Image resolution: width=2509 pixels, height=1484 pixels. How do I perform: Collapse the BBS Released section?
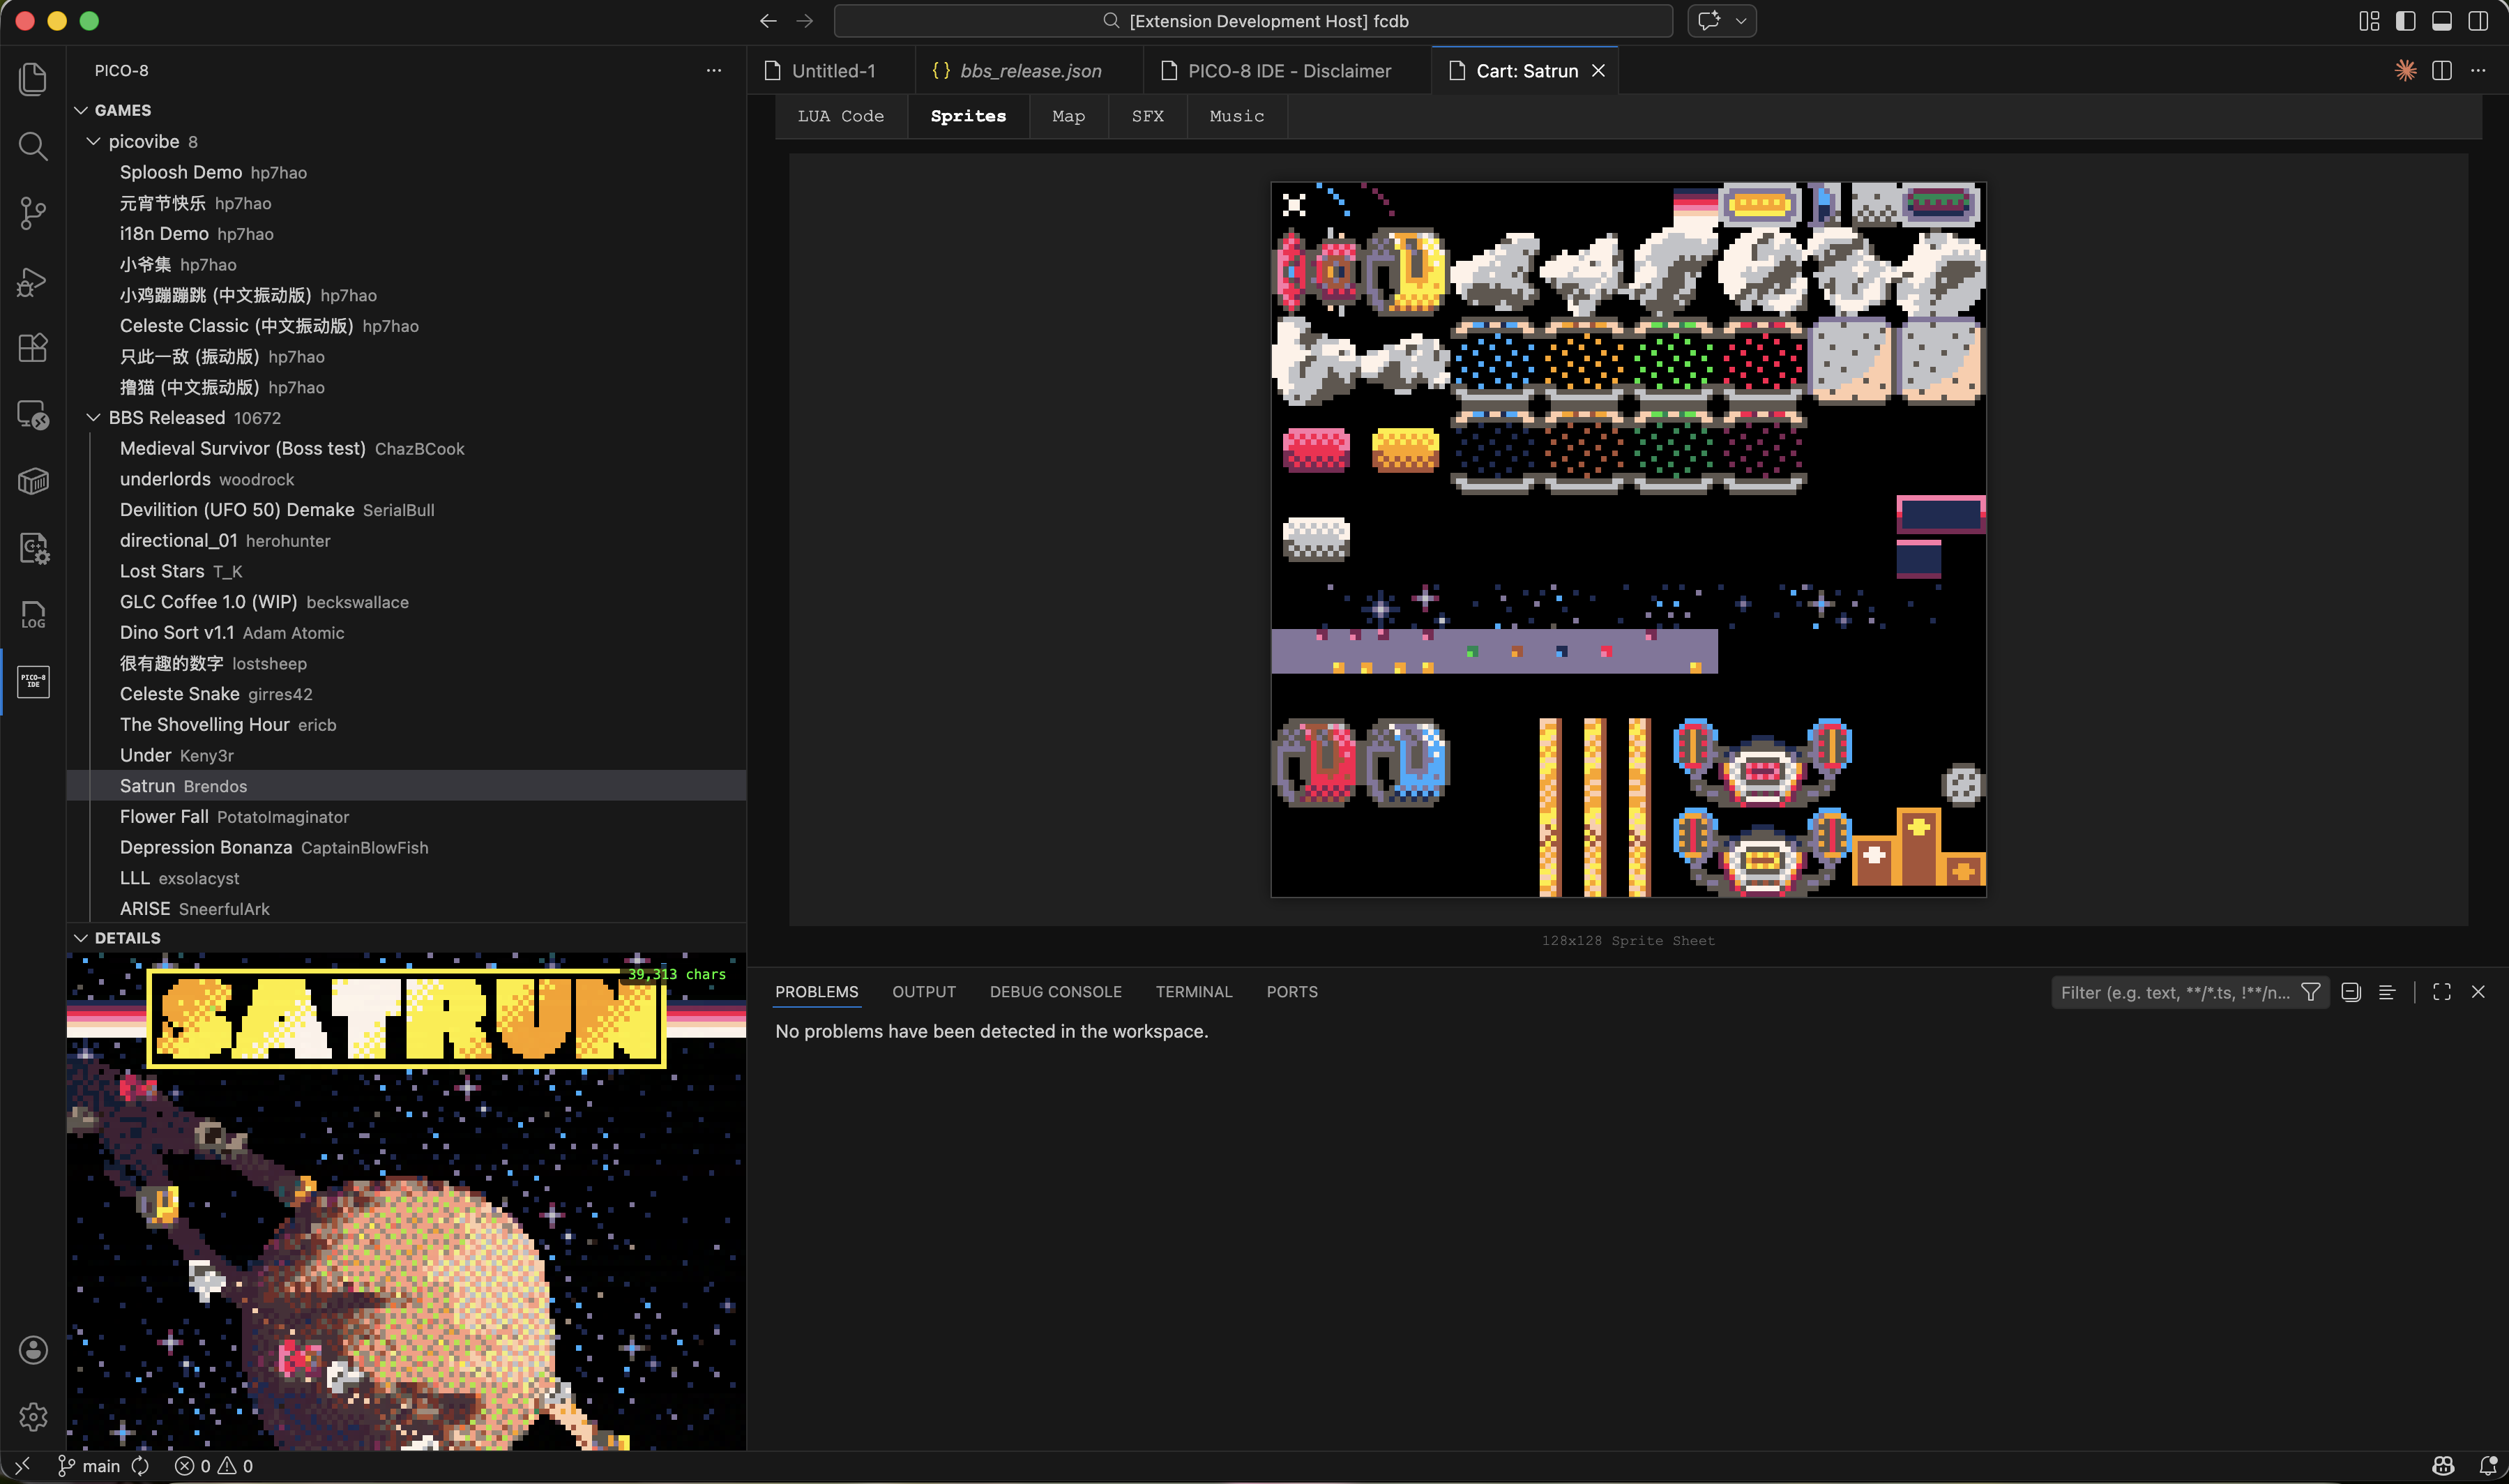(x=93, y=417)
